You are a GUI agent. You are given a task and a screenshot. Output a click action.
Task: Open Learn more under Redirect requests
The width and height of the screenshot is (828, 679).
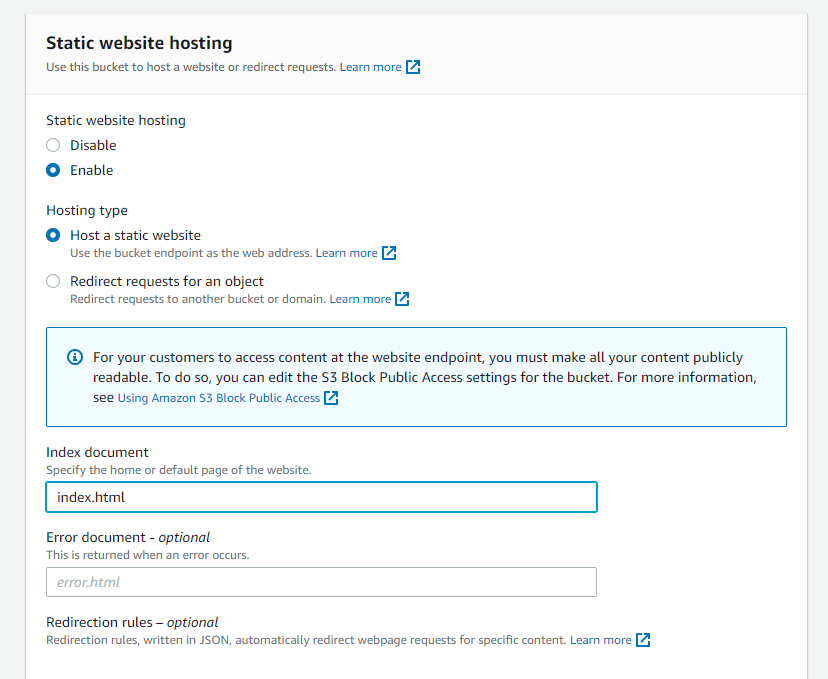(360, 299)
